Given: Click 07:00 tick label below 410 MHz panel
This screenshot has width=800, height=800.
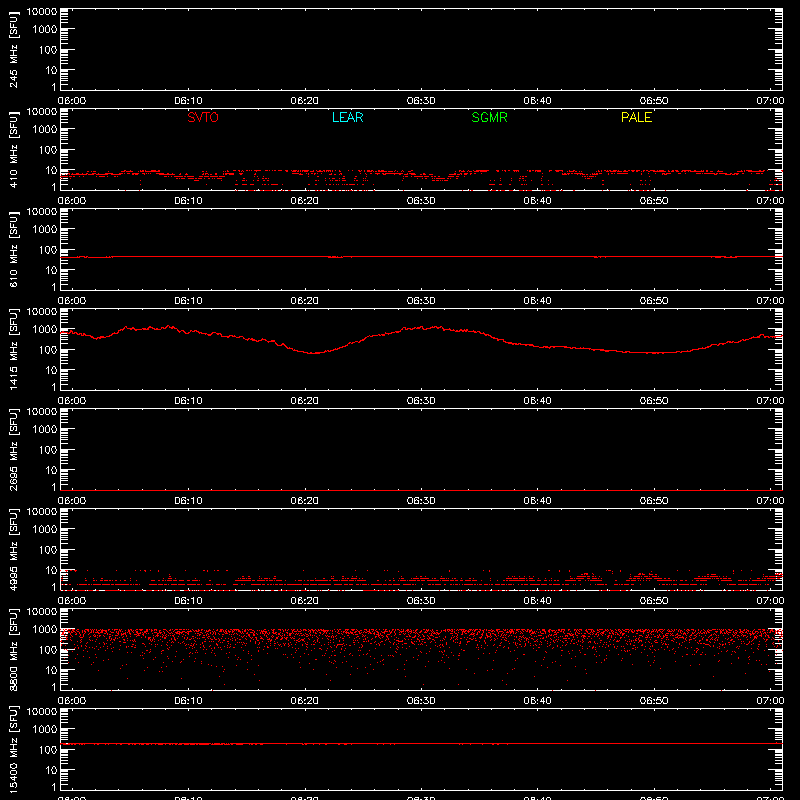Looking at the screenshot, I should (x=770, y=201).
